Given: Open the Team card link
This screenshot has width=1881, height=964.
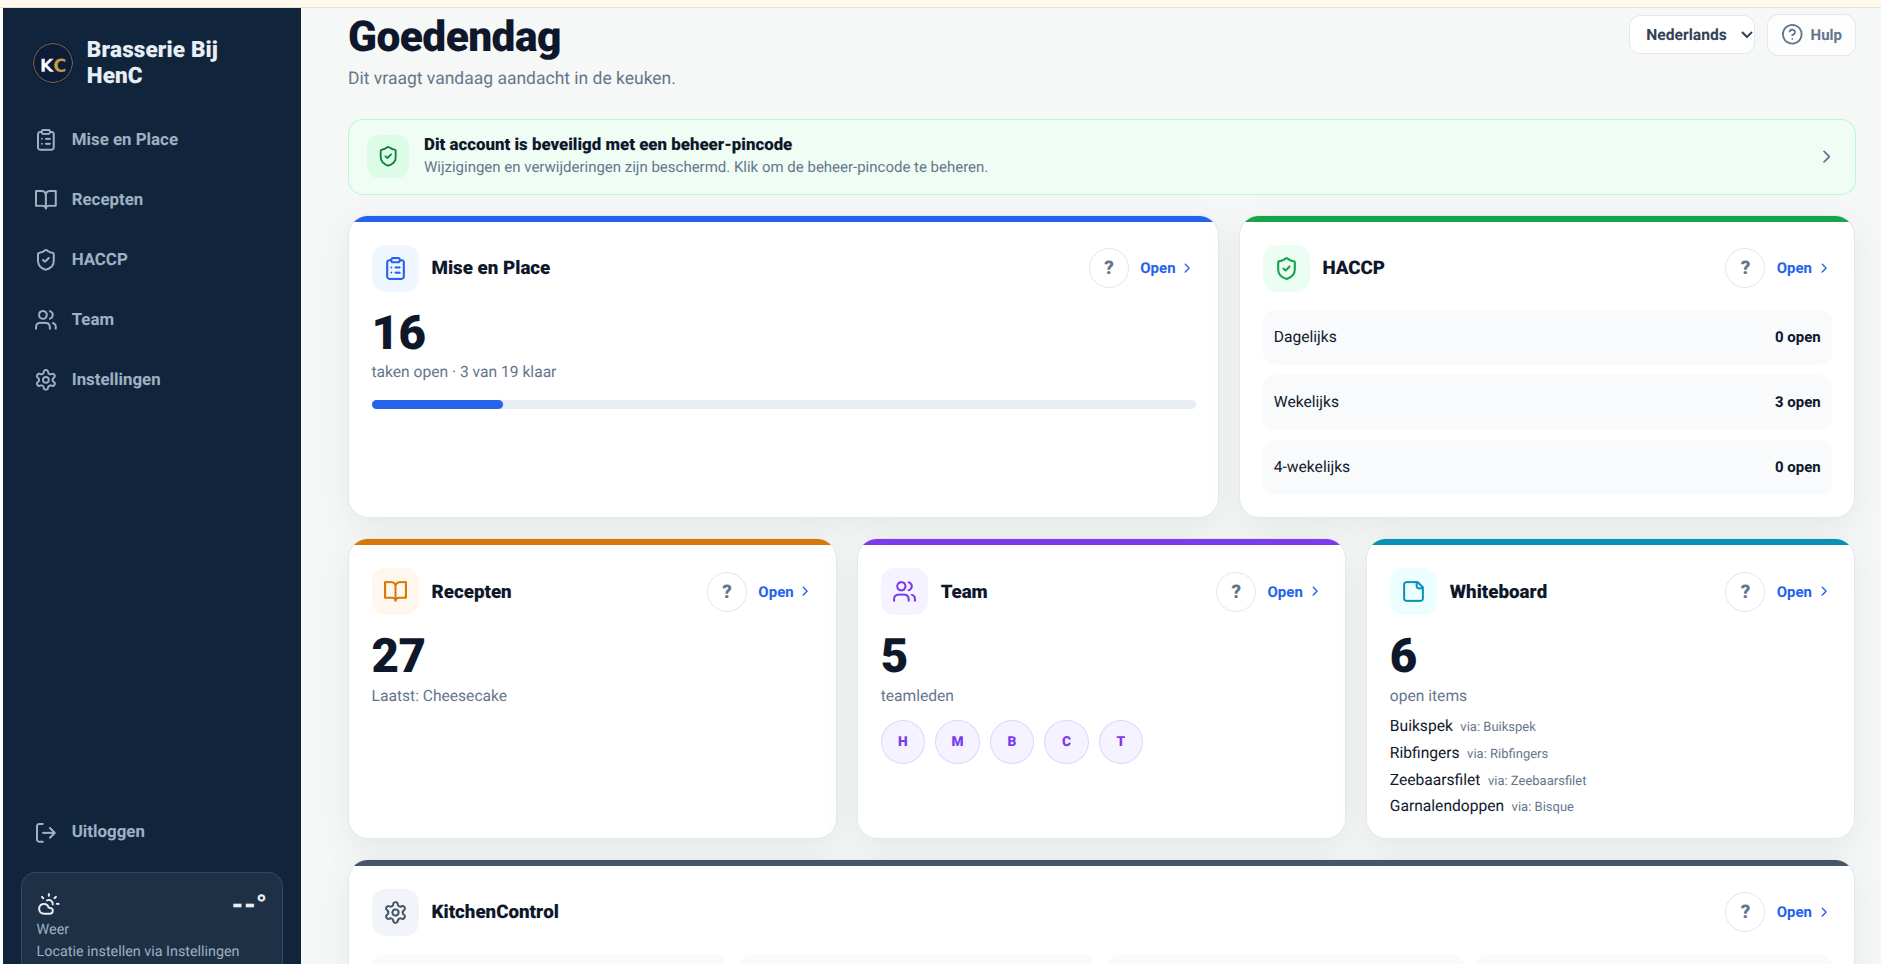Looking at the screenshot, I should click(x=1293, y=592).
